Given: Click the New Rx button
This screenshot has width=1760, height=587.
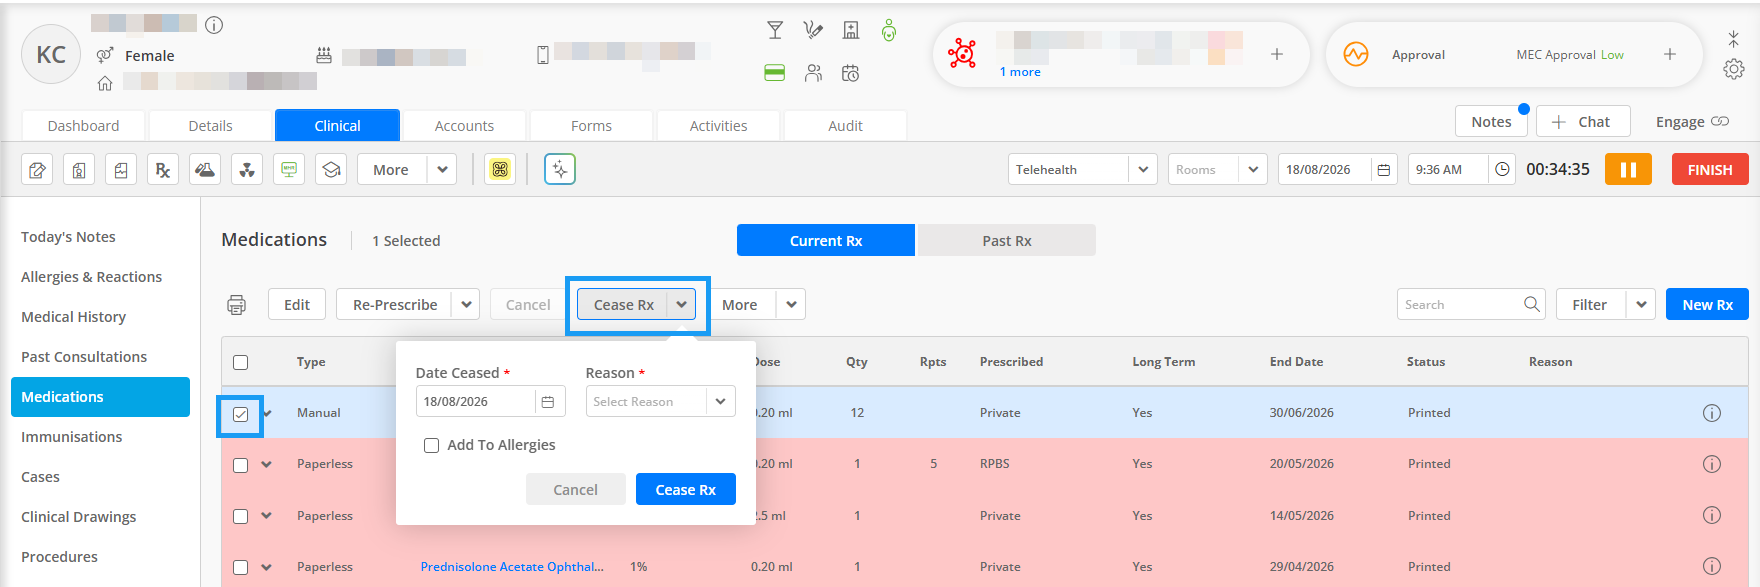Looking at the screenshot, I should coord(1707,304).
